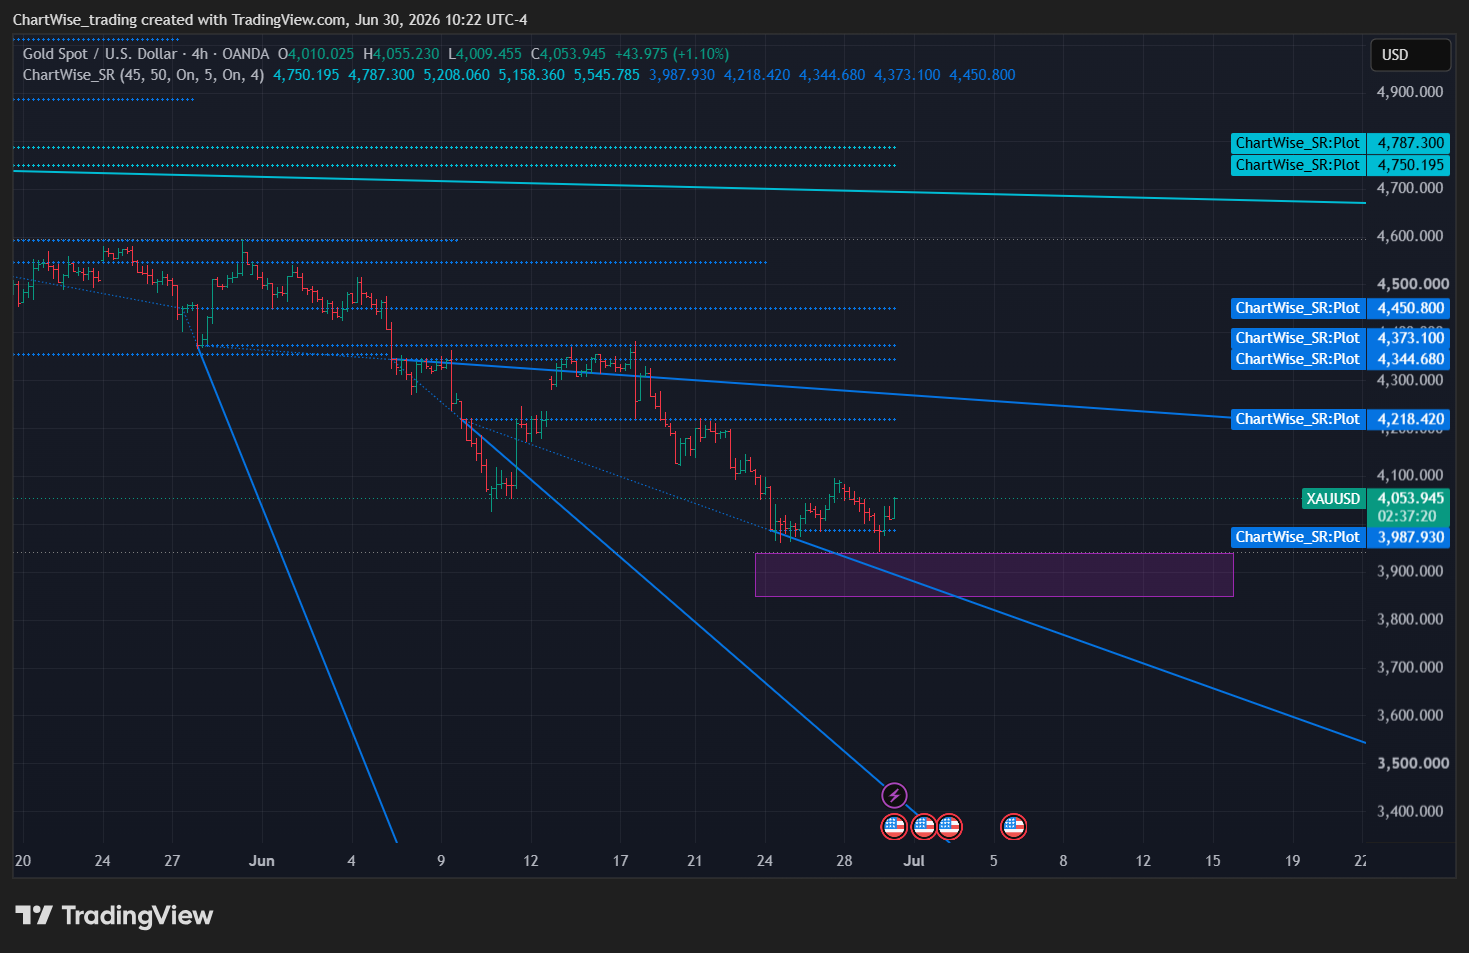Select the purple rectangle zone drawing
Viewport: 1469px width, 953px height.
tap(994, 575)
